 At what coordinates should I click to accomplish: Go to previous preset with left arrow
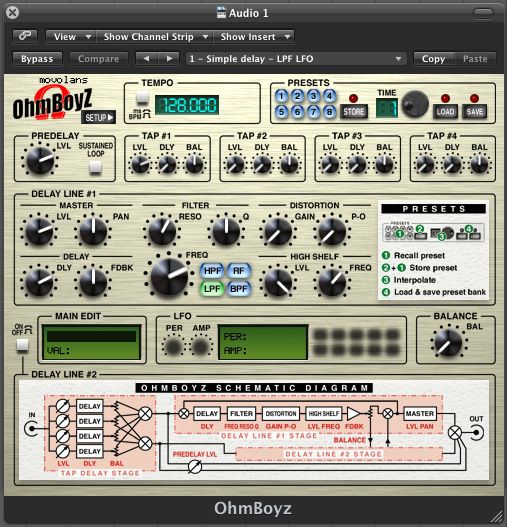tap(146, 58)
